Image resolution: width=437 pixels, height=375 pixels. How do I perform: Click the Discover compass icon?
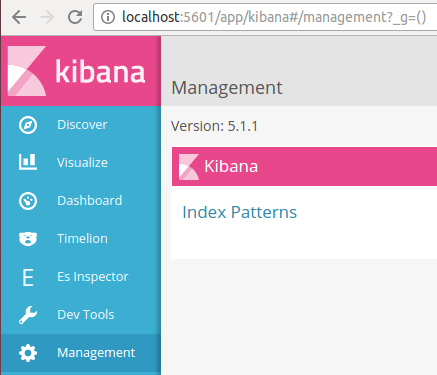28,125
